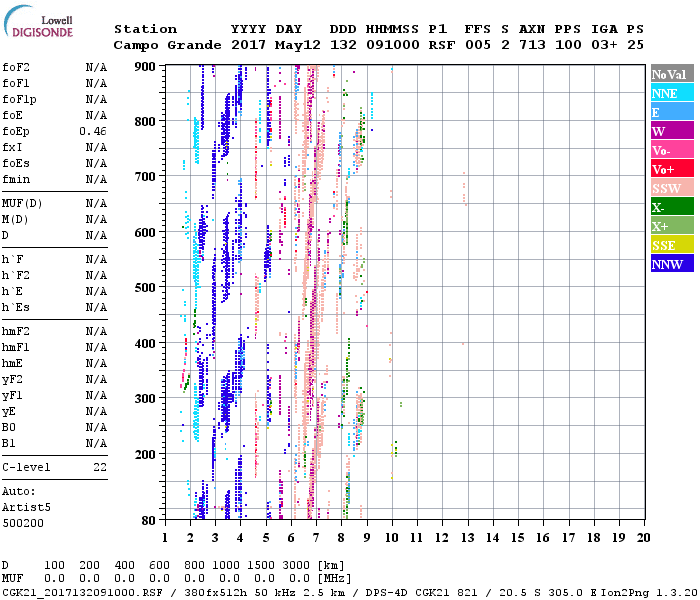Click the Ion2Png 1.3.20 footer text
700x600 pixels.
pos(649,593)
